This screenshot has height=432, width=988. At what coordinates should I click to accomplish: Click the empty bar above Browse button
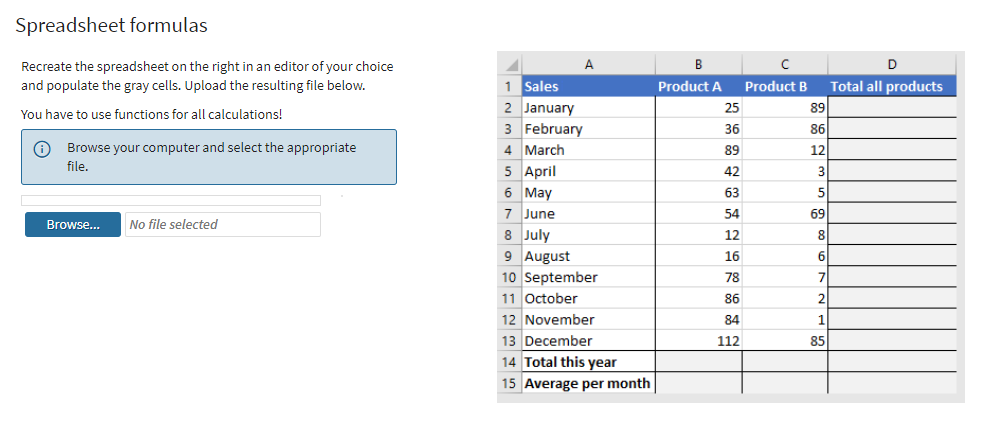[x=171, y=201]
